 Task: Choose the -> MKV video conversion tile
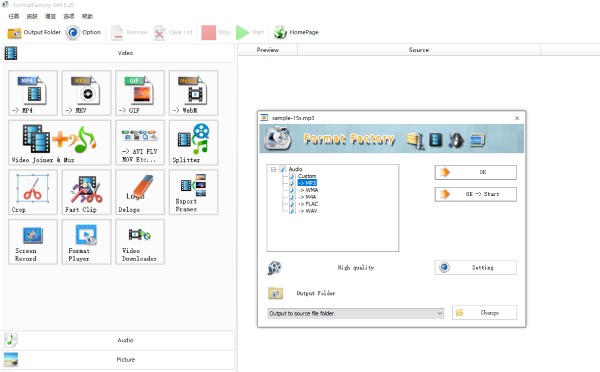coord(86,93)
